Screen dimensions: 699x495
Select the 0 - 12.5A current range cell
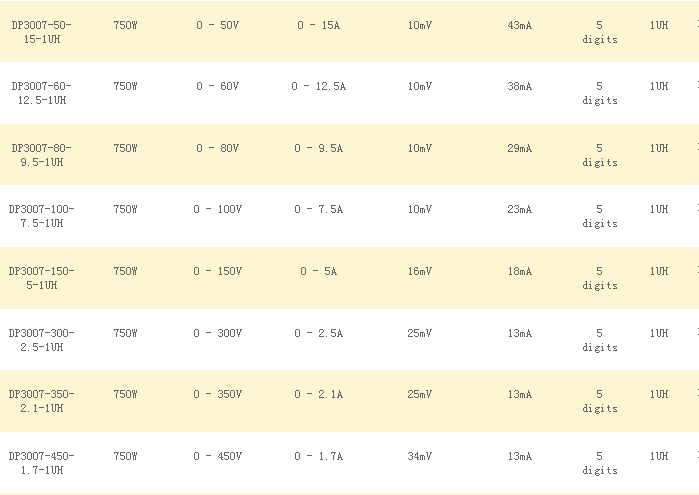click(x=319, y=87)
